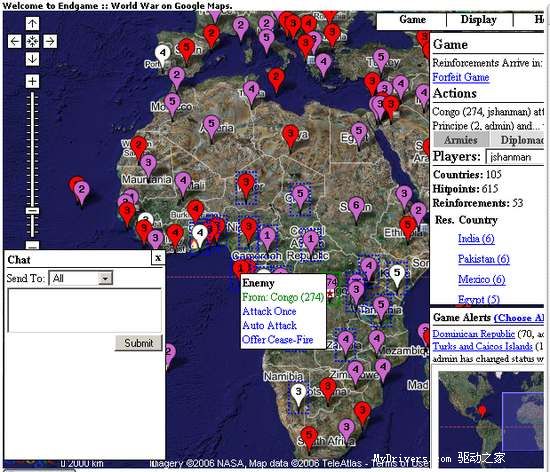The height and width of the screenshot is (472, 550).
Task: Click the map zoom slider handle
Action: coord(32,210)
